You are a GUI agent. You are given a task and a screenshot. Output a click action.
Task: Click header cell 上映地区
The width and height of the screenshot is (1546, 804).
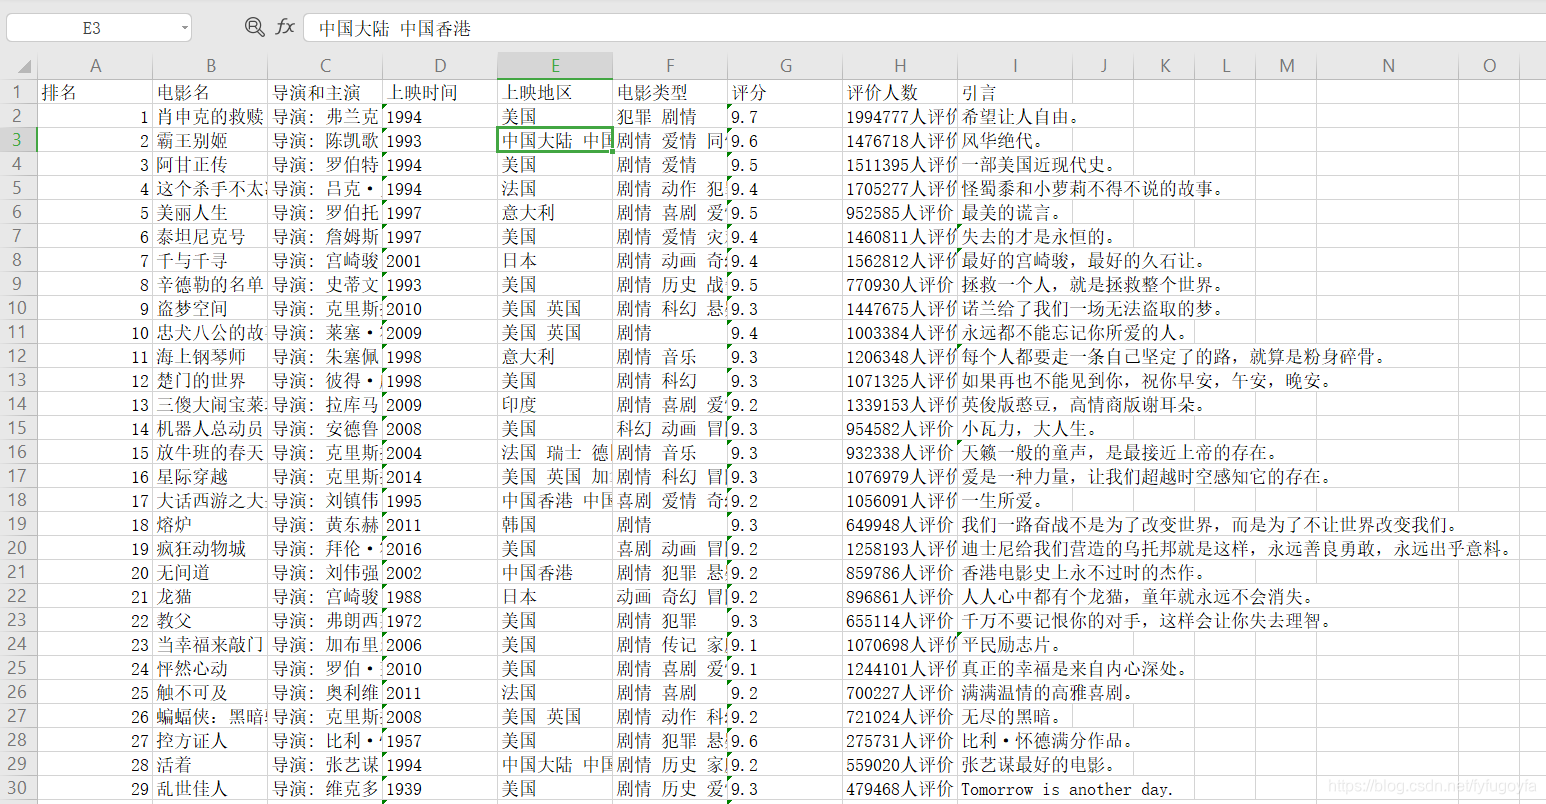[x=555, y=92]
